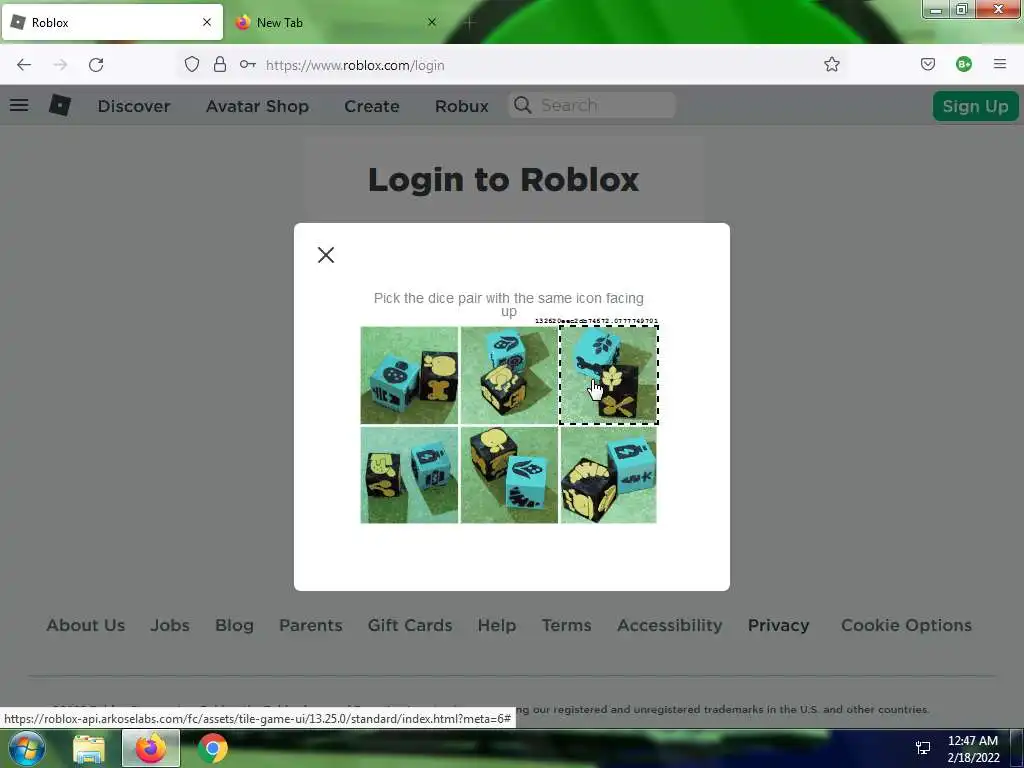Open the Cookie Options footer link
Viewport: 1024px width, 768px height.
pos(906,625)
